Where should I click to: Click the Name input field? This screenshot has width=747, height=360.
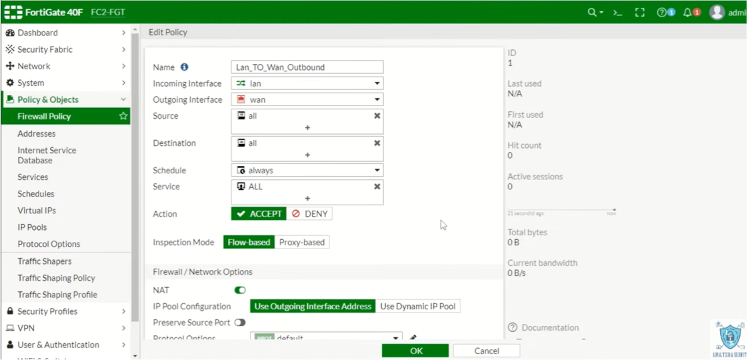[307, 67]
